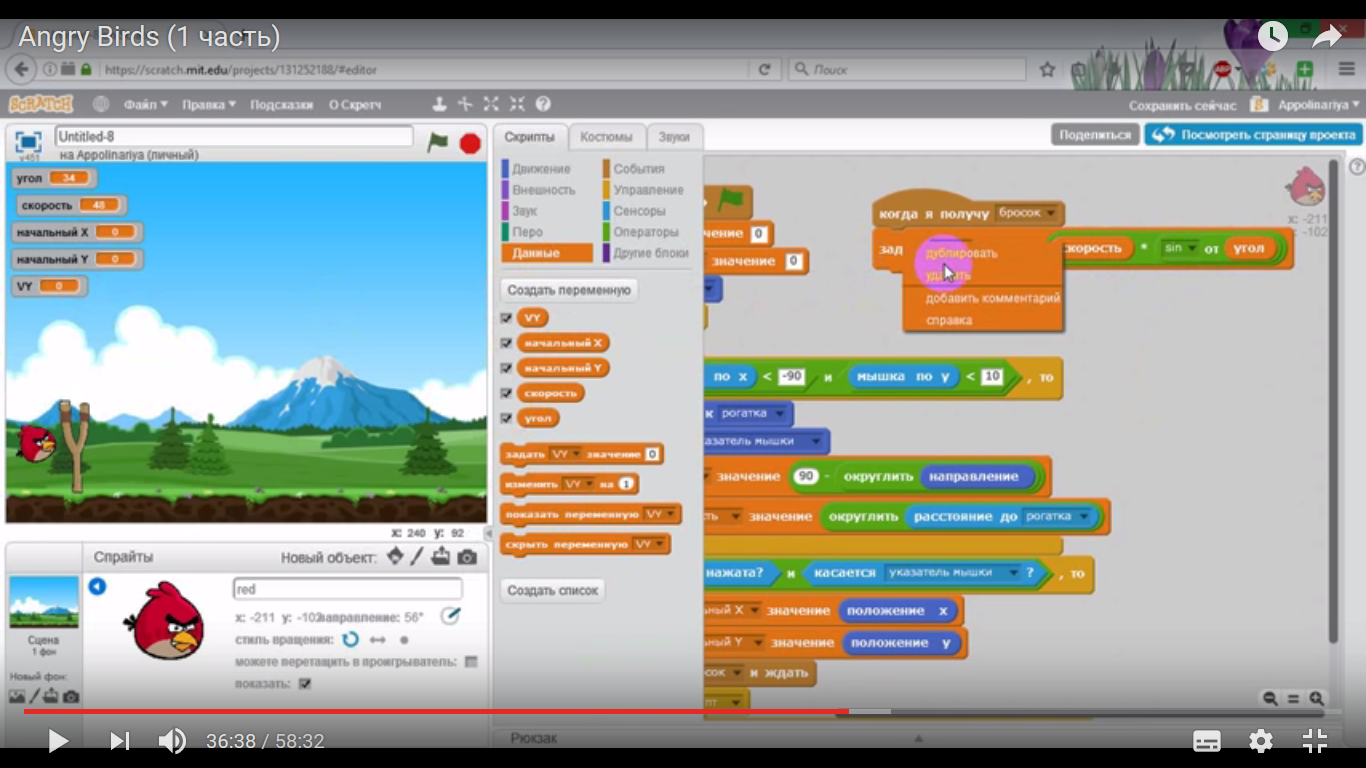This screenshot has height=768, width=1366.
Task: Click the block help question mark tool
Action: 543,104
